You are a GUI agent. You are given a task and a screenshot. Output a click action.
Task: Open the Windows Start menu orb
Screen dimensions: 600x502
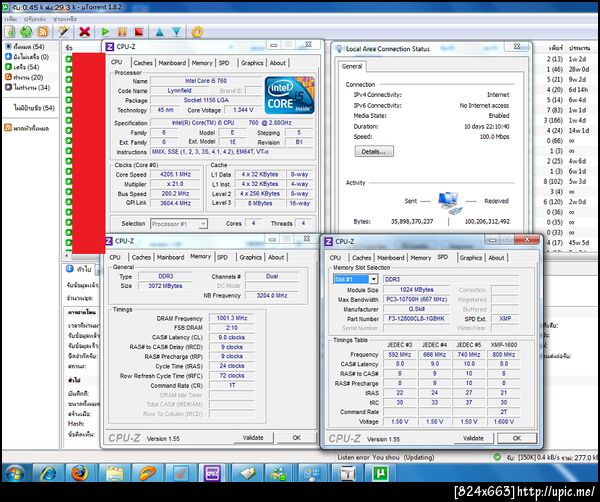pyautogui.click(x=17, y=471)
